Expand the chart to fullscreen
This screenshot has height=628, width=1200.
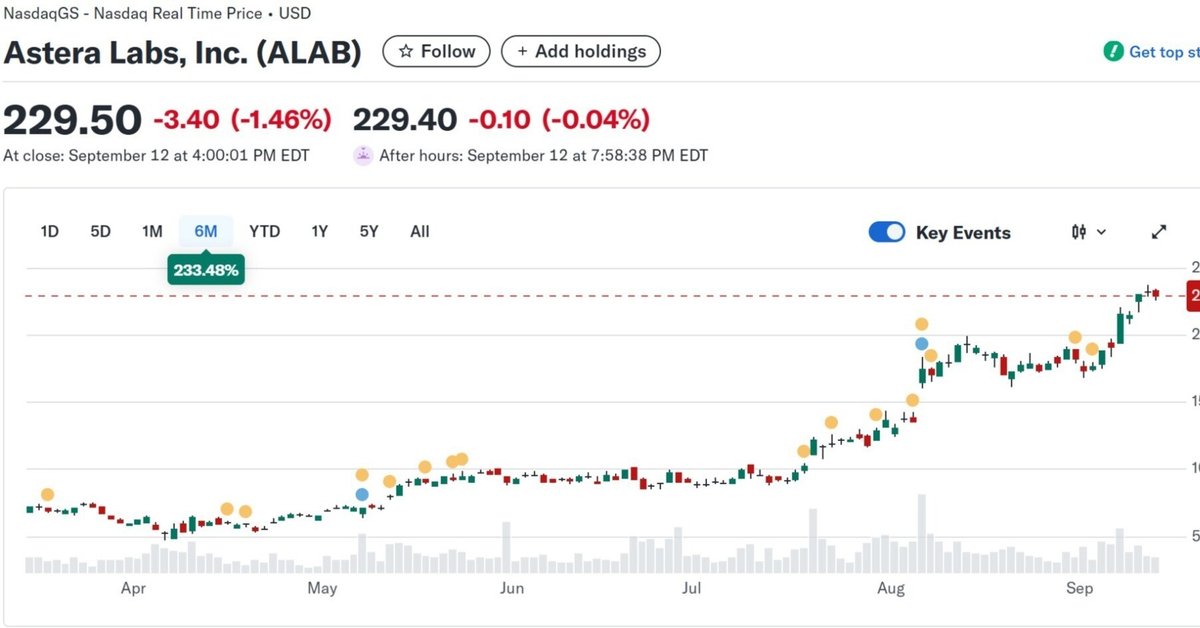(x=1158, y=231)
